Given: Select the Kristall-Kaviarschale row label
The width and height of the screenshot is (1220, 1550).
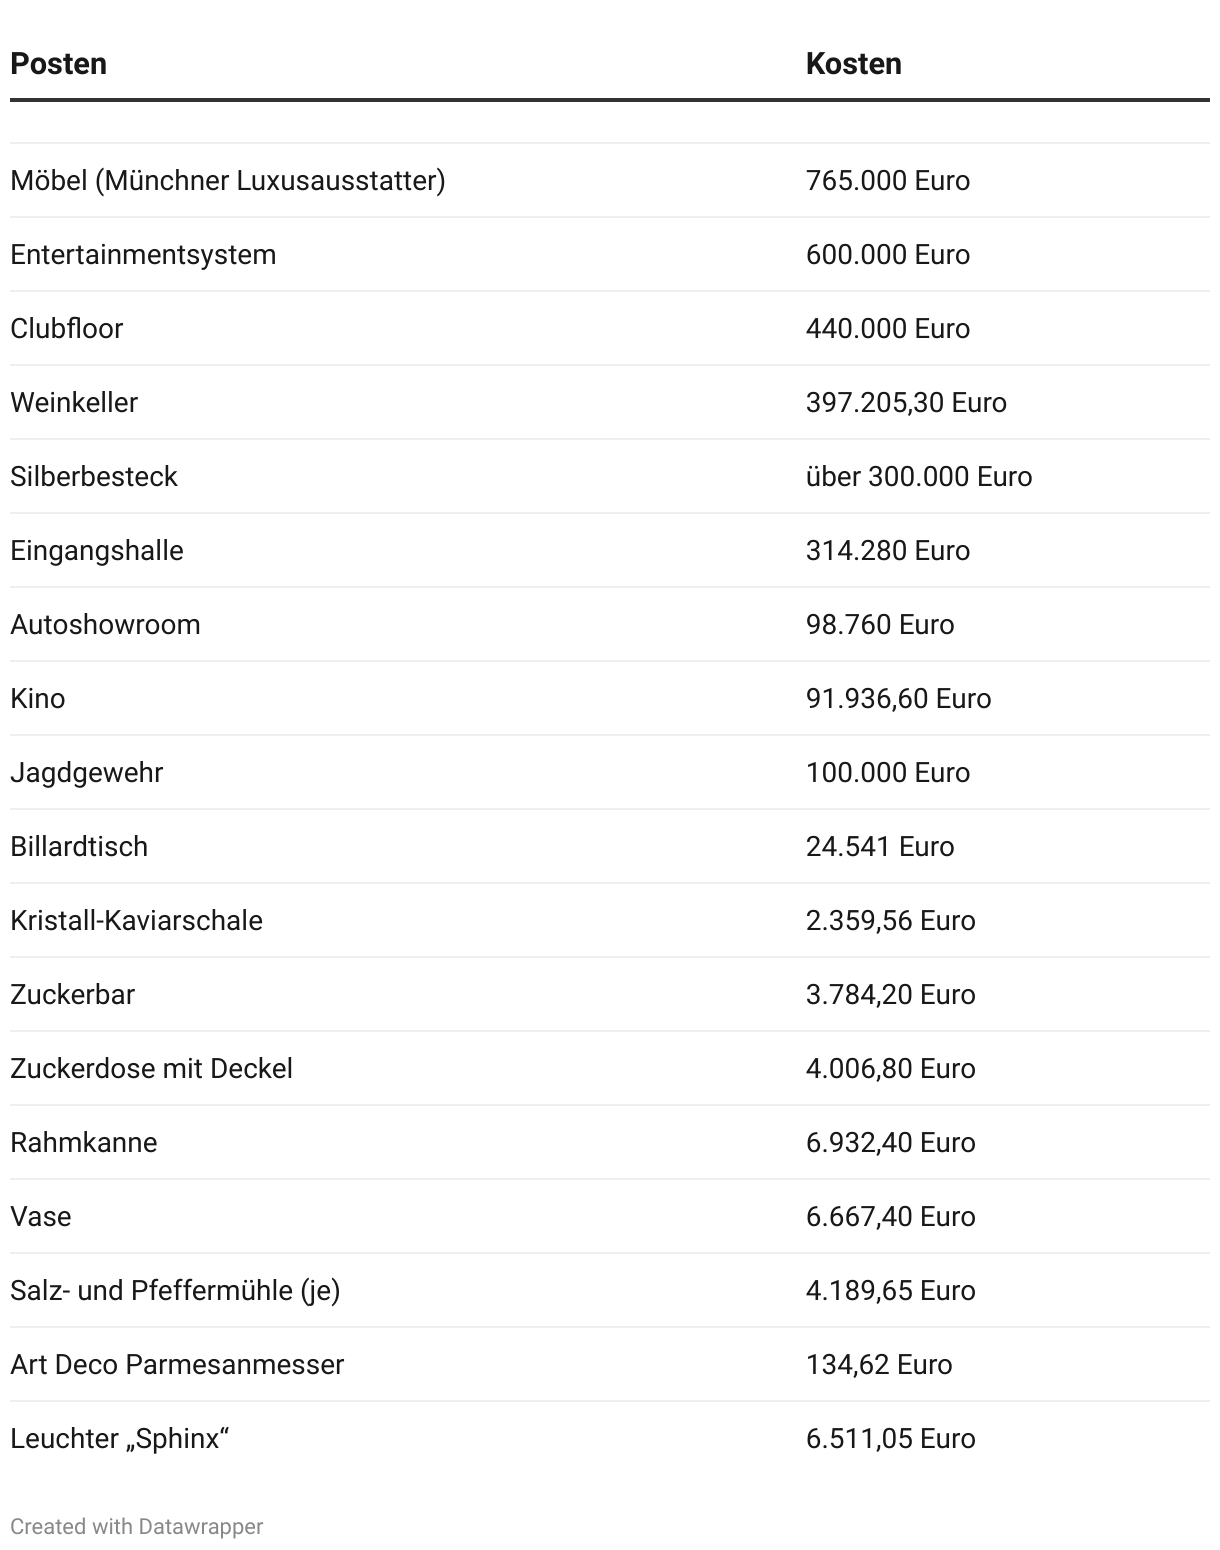Looking at the screenshot, I should [x=137, y=921].
